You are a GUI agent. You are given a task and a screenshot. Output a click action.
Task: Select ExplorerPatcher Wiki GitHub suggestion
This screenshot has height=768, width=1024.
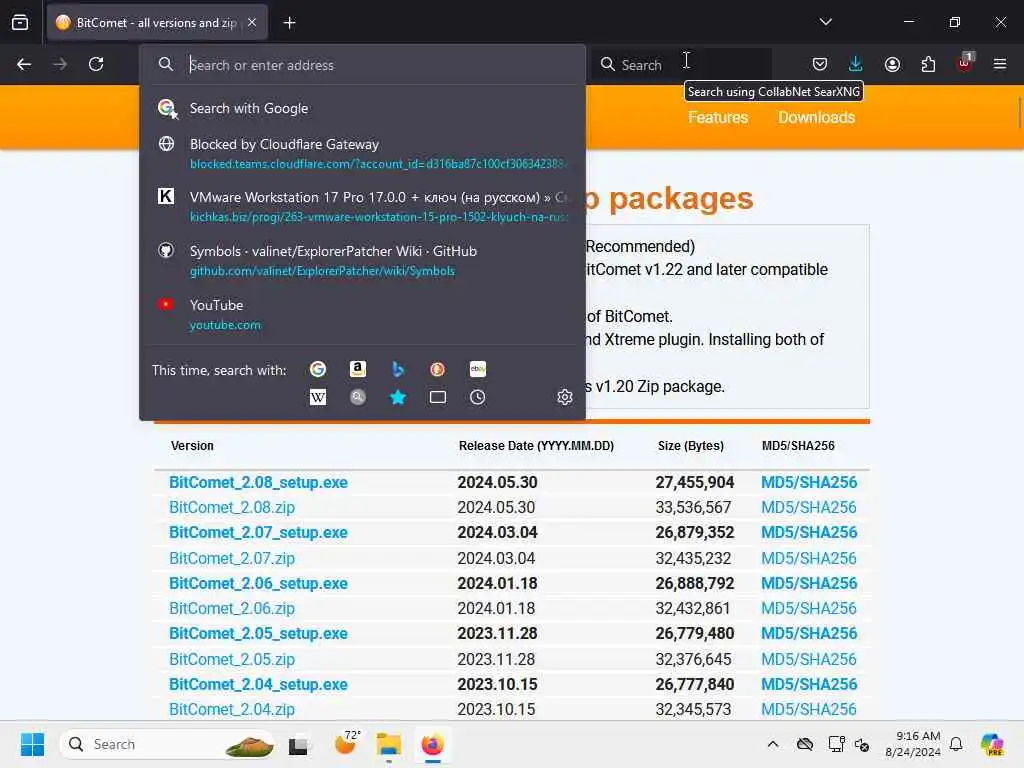tap(362, 261)
